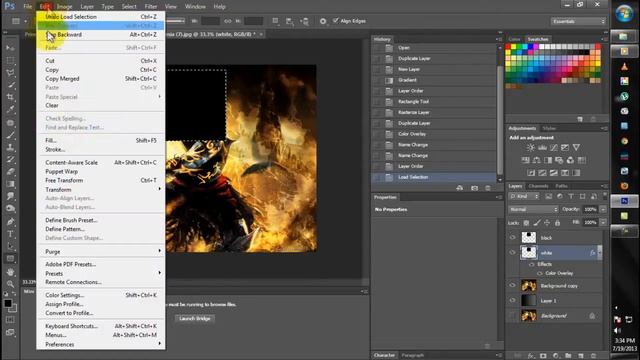This screenshot has height=360, width=640.
Task: Select the Eyedropper tool
Action: coord(10,109)
